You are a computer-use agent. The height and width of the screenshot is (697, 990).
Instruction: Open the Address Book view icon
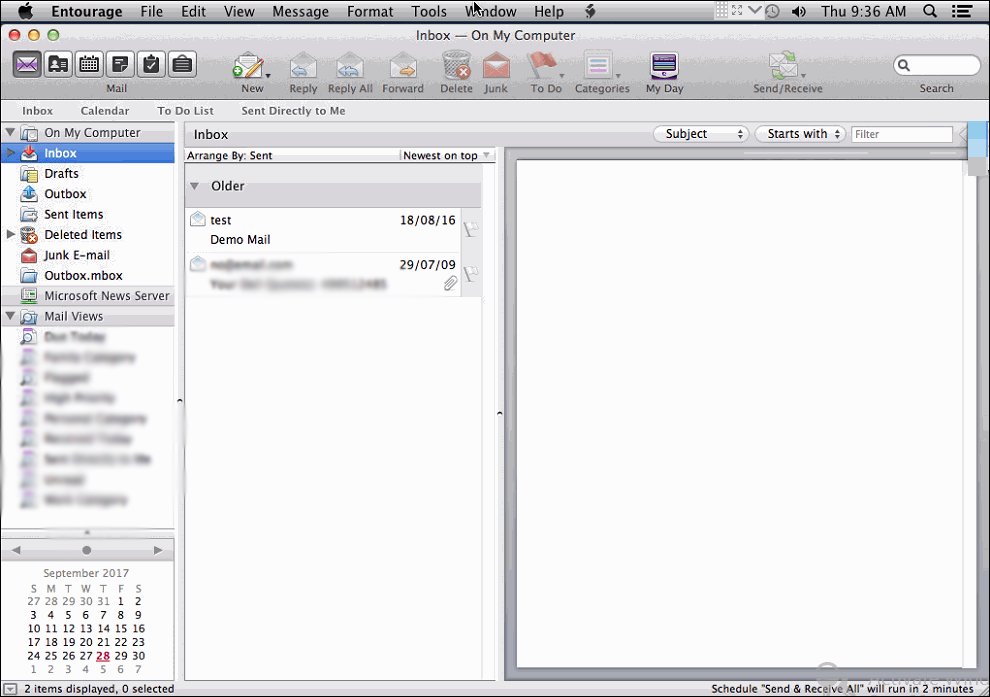coord(58,64)
